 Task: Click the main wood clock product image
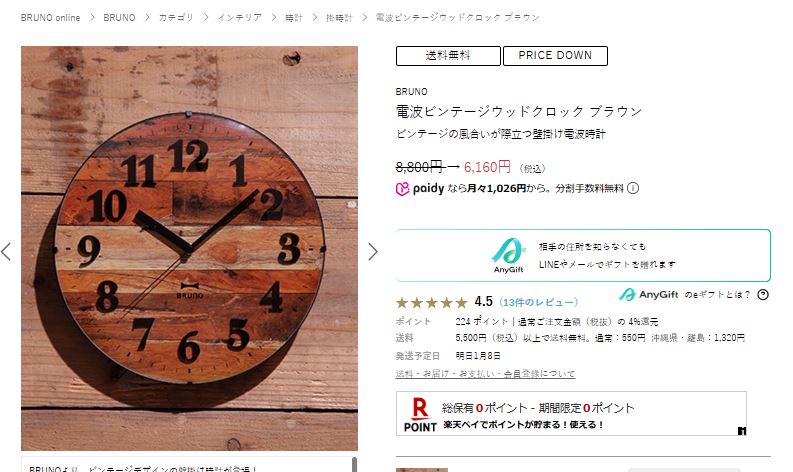point(189,248)
